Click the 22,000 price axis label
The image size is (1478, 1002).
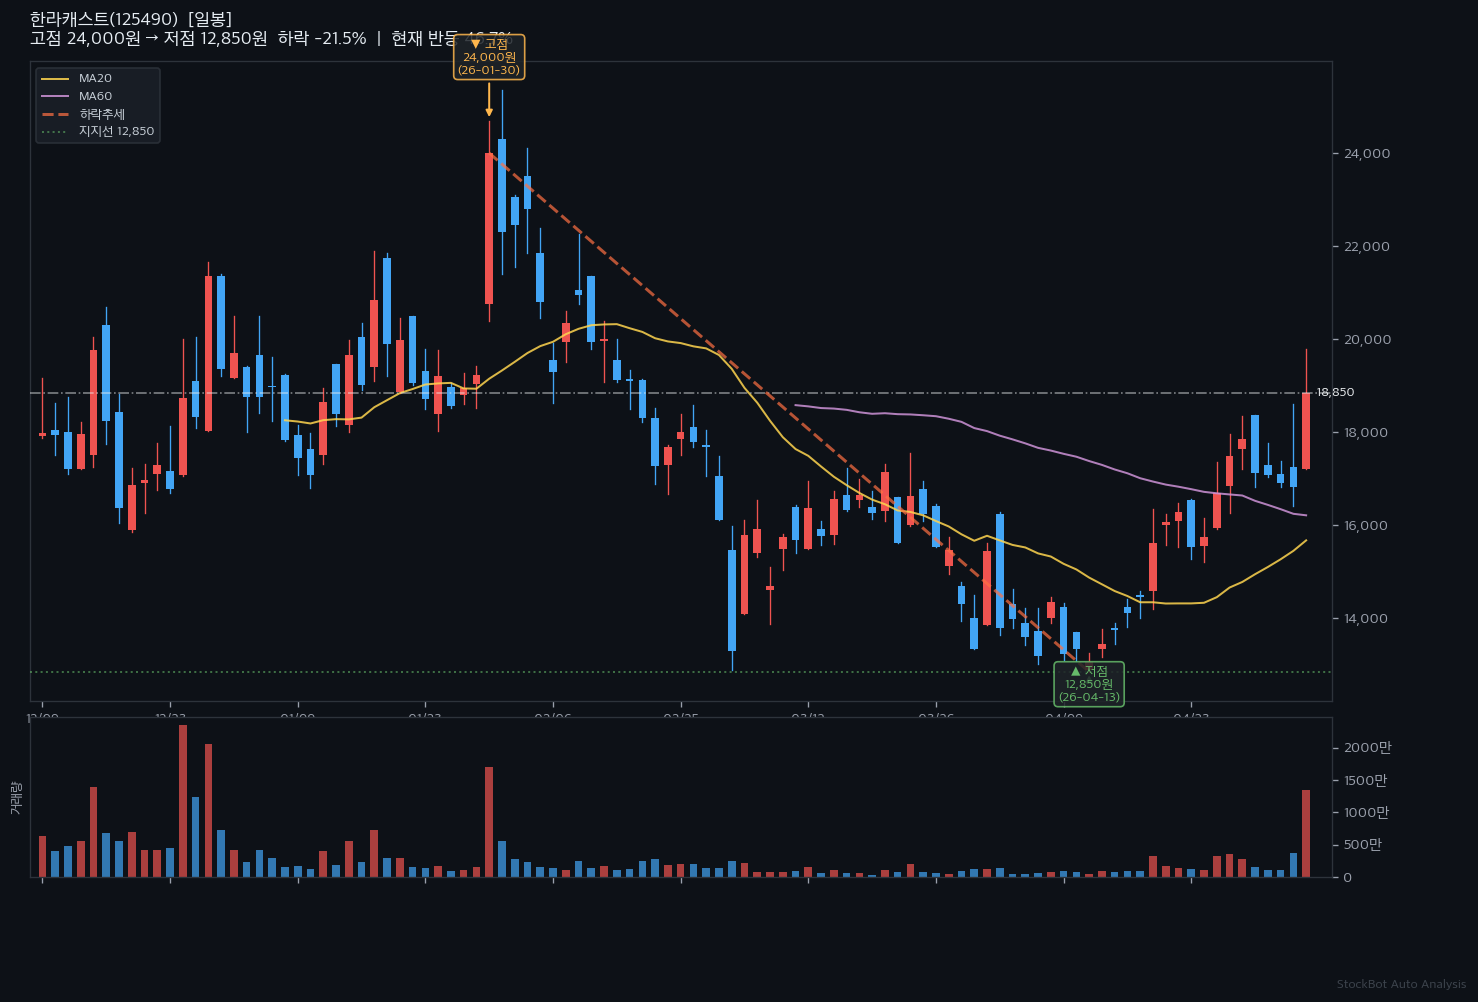[x=1365, y=247]
